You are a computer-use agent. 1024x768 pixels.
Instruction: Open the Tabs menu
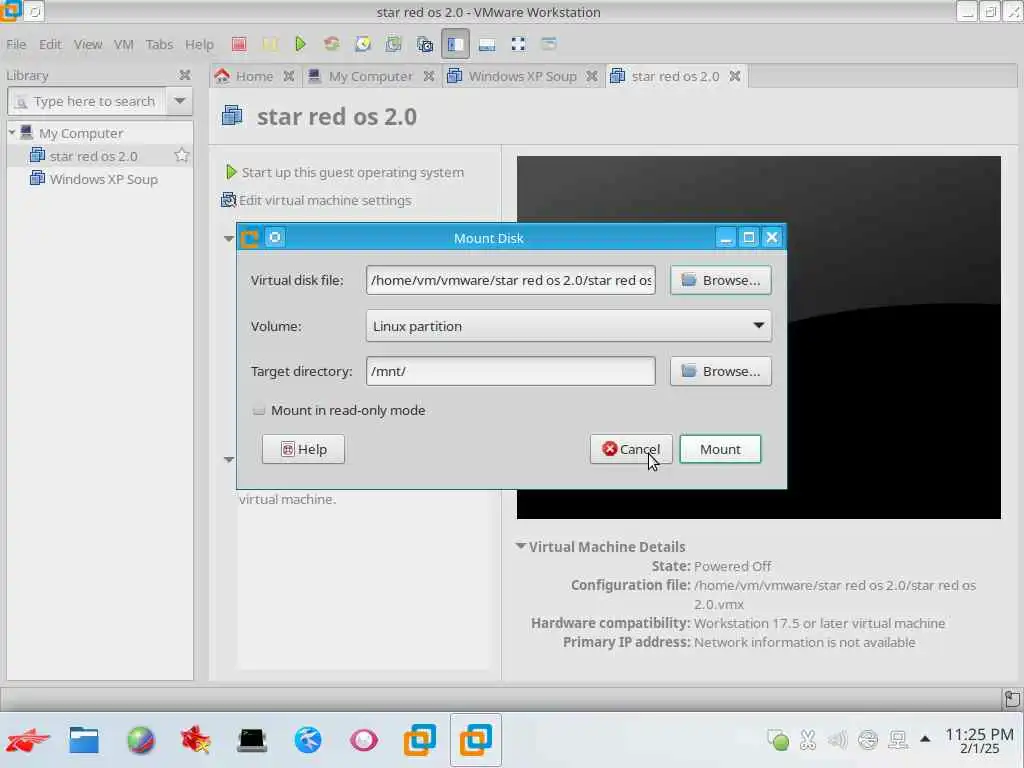pos(159,44)
